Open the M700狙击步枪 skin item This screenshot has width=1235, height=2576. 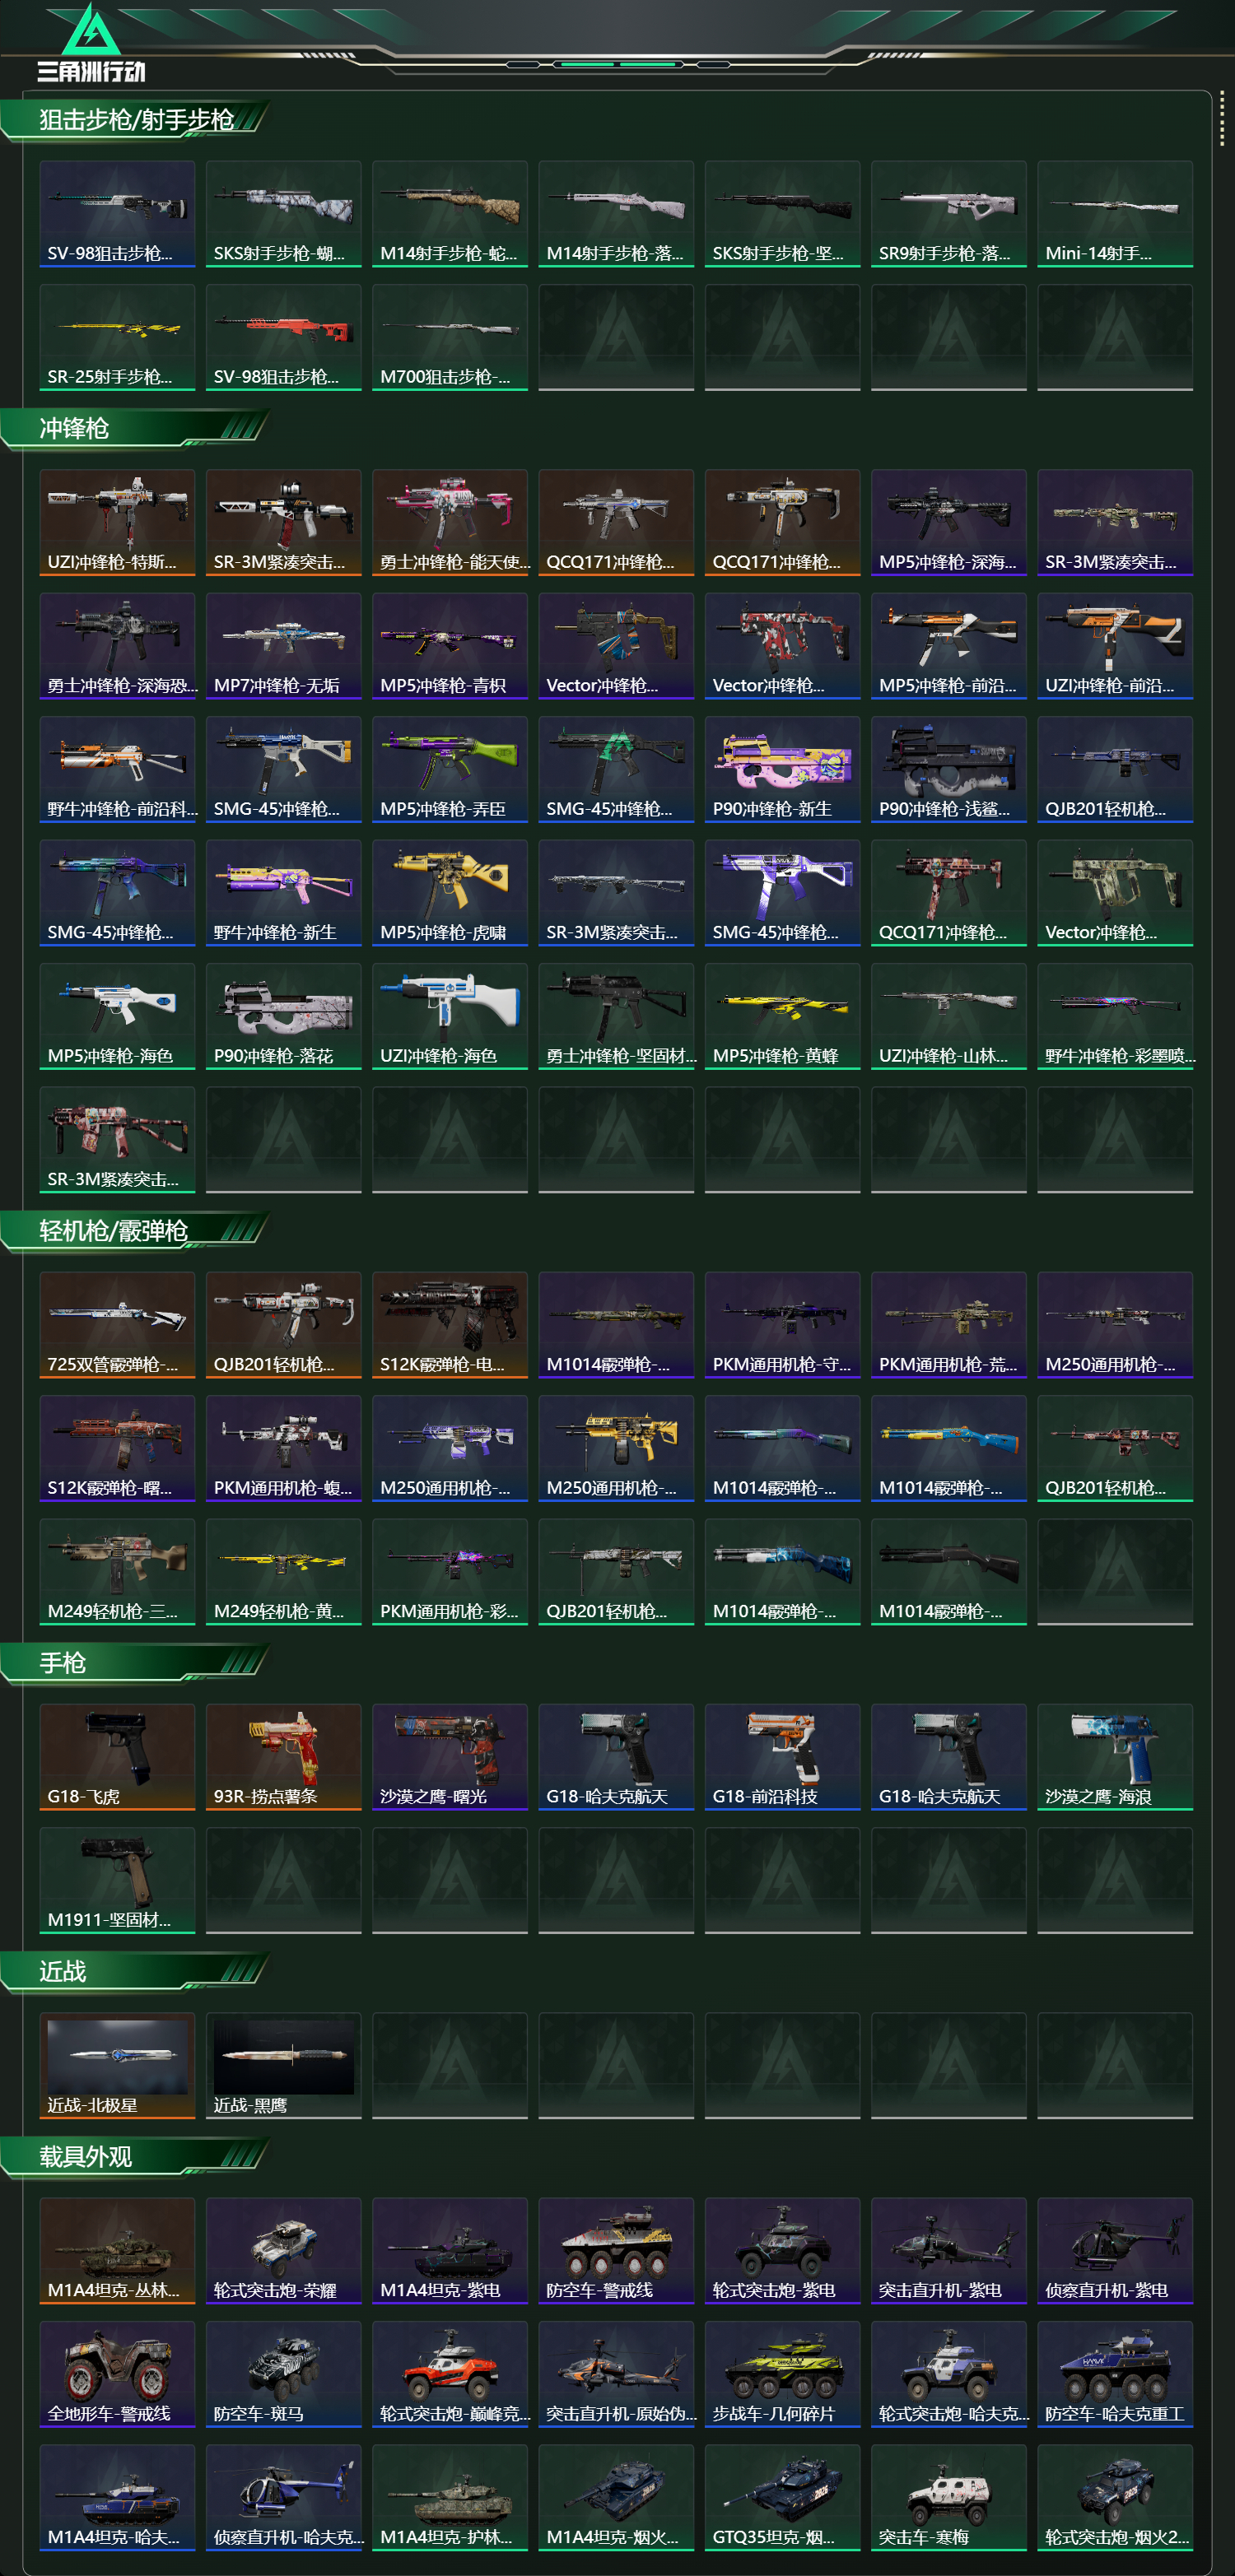click(x=450, y=337)
